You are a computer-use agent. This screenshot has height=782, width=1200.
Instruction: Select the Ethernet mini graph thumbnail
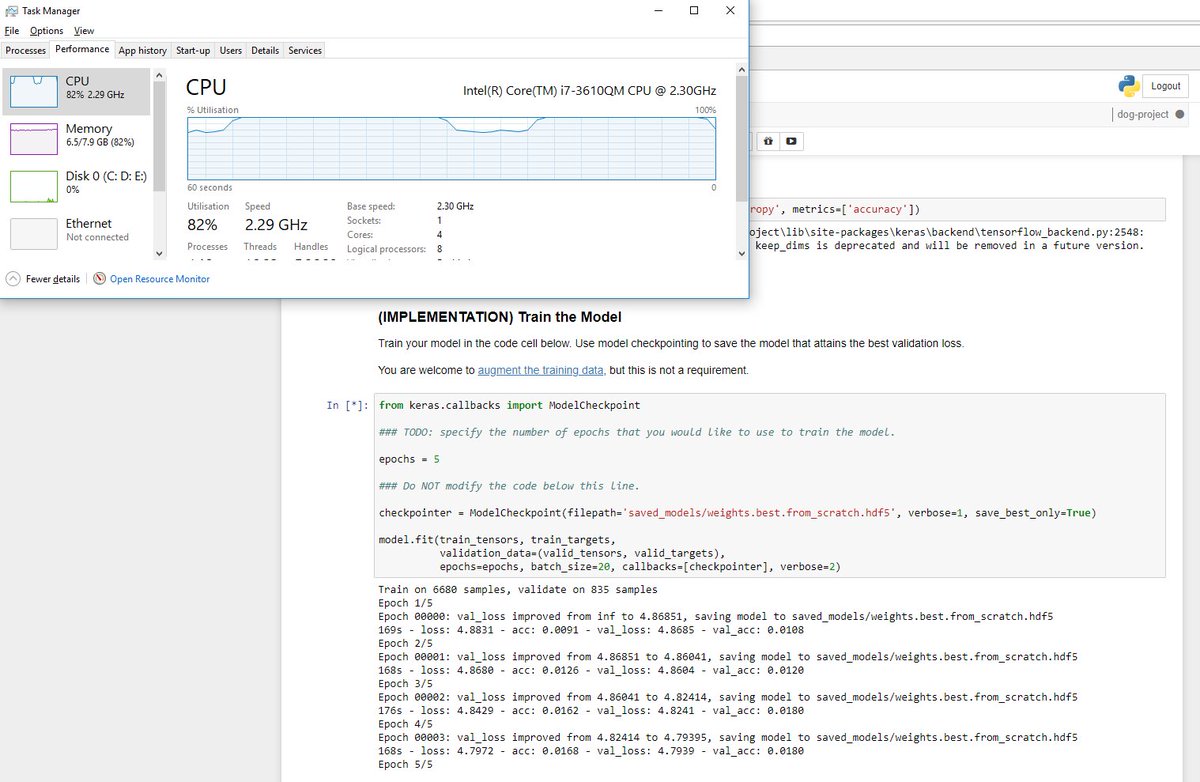(x=34, y=233)
